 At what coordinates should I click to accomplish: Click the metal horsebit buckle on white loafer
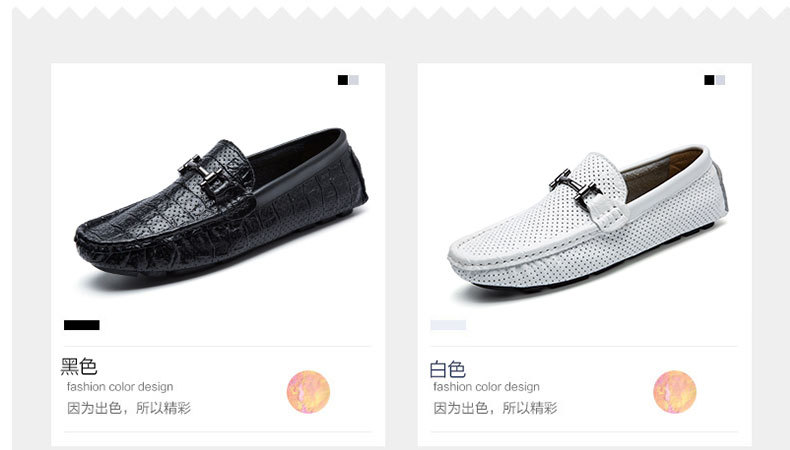(575, 189)
